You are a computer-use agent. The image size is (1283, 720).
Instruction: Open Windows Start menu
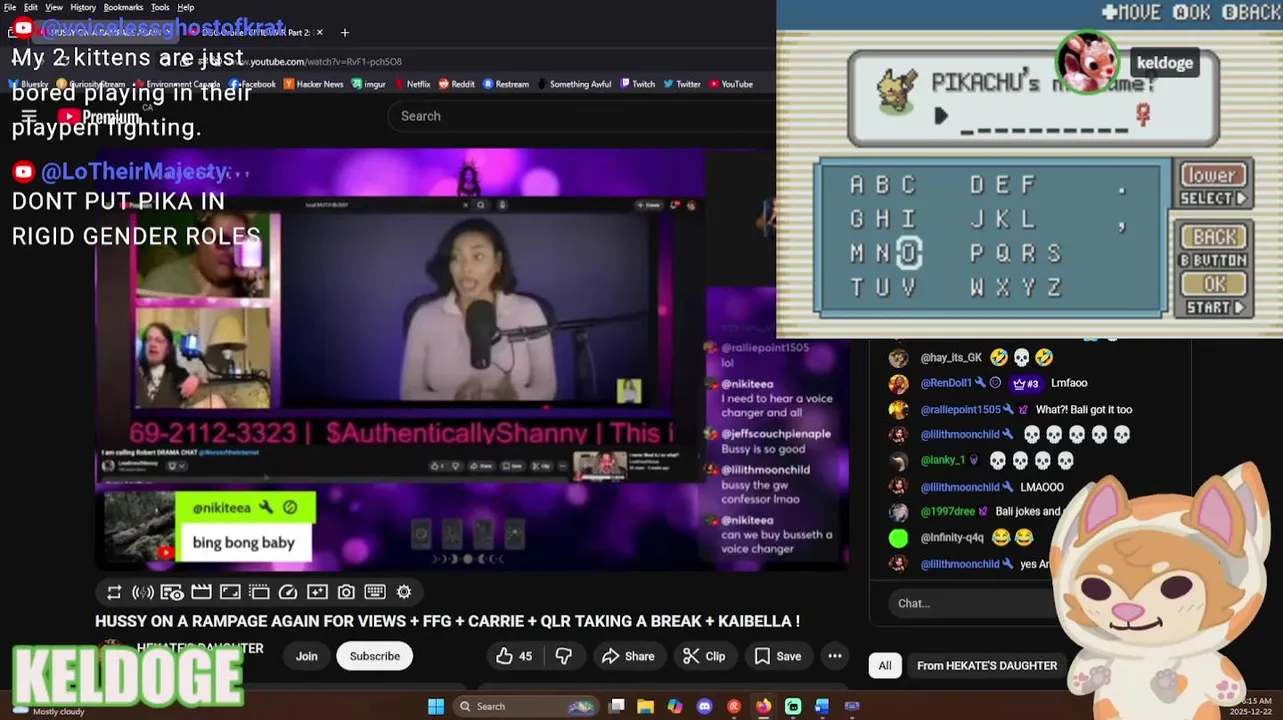[436, 706]
